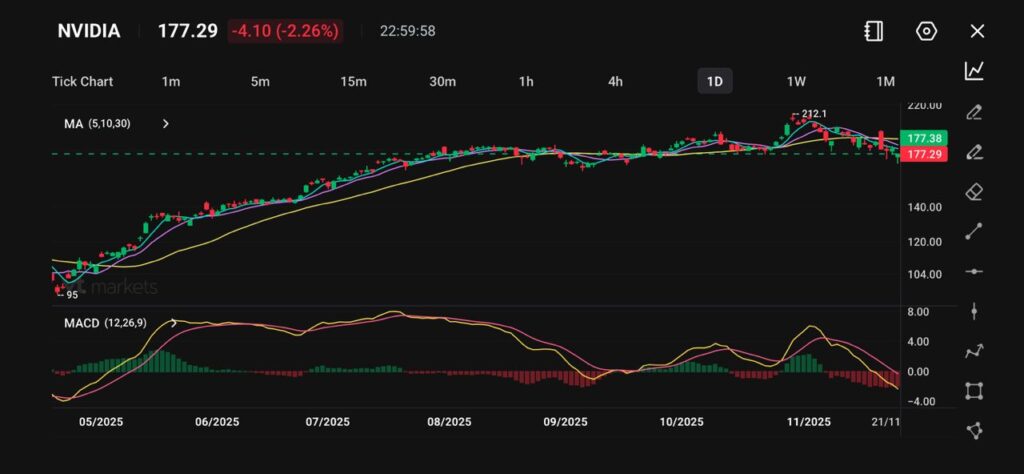Viewport: 1024px width, 474px height.
Task: Select the zigzag polyline arrow tool
Action: [974, 351]
